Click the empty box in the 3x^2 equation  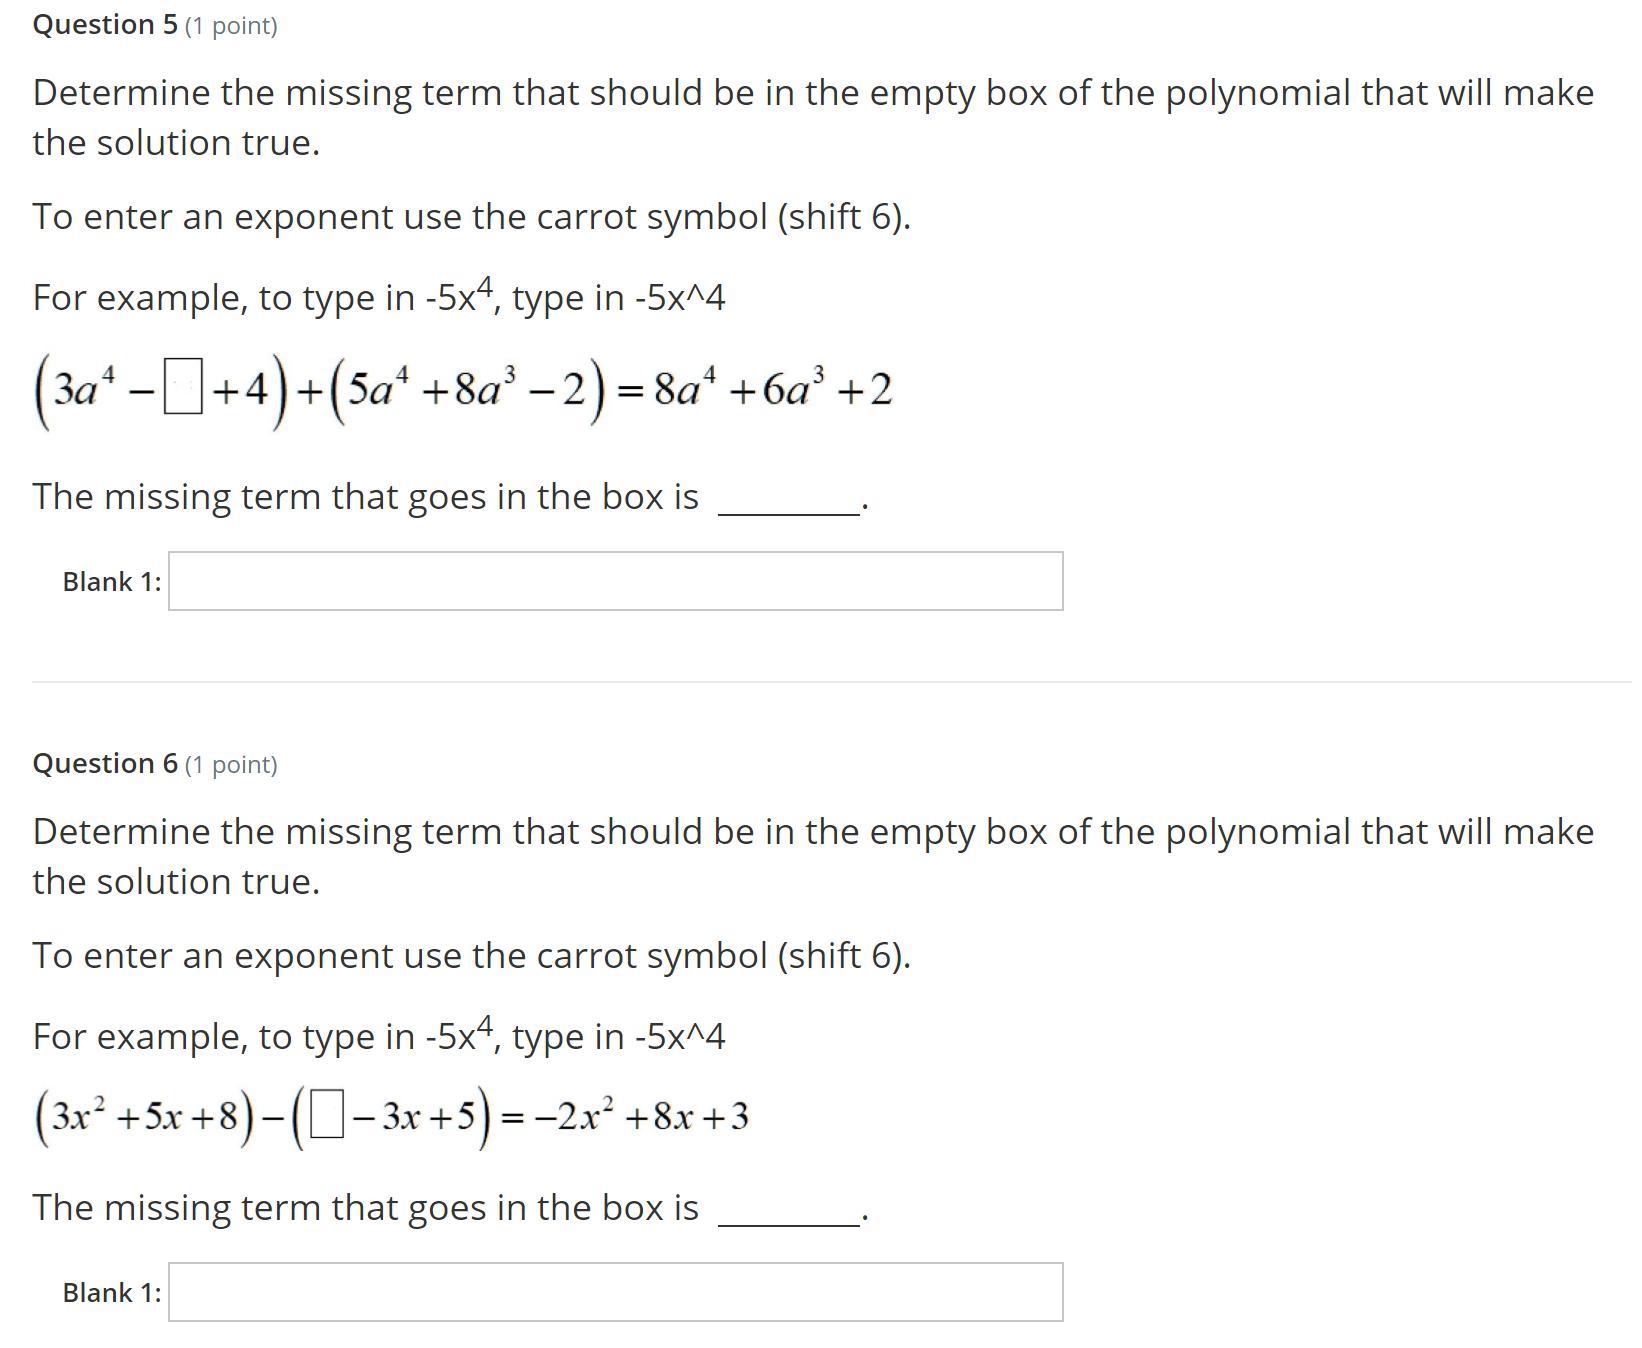pos(326,1117)
